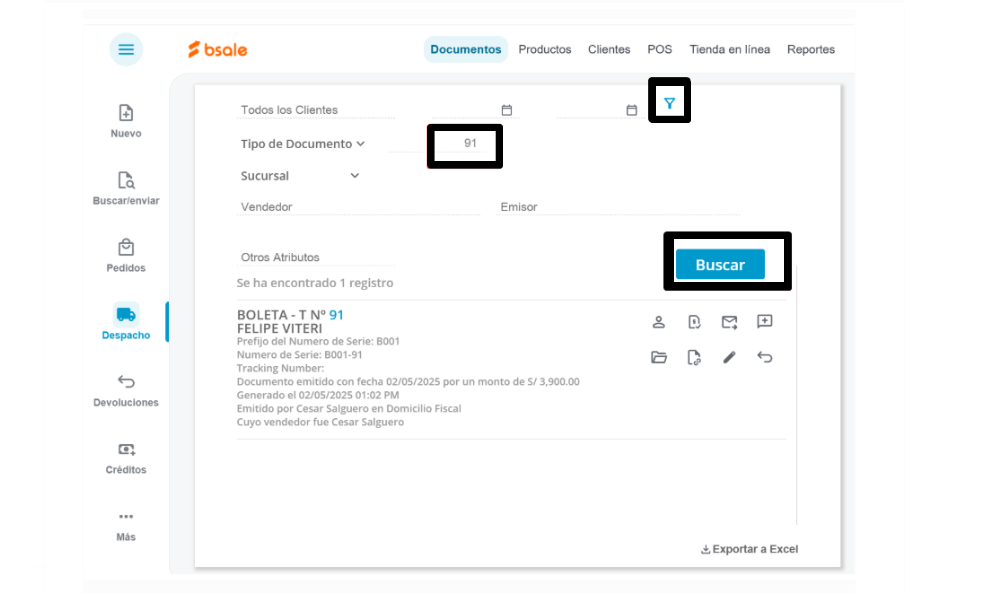Click the 'Documento emitido con fecha' line

408,381
